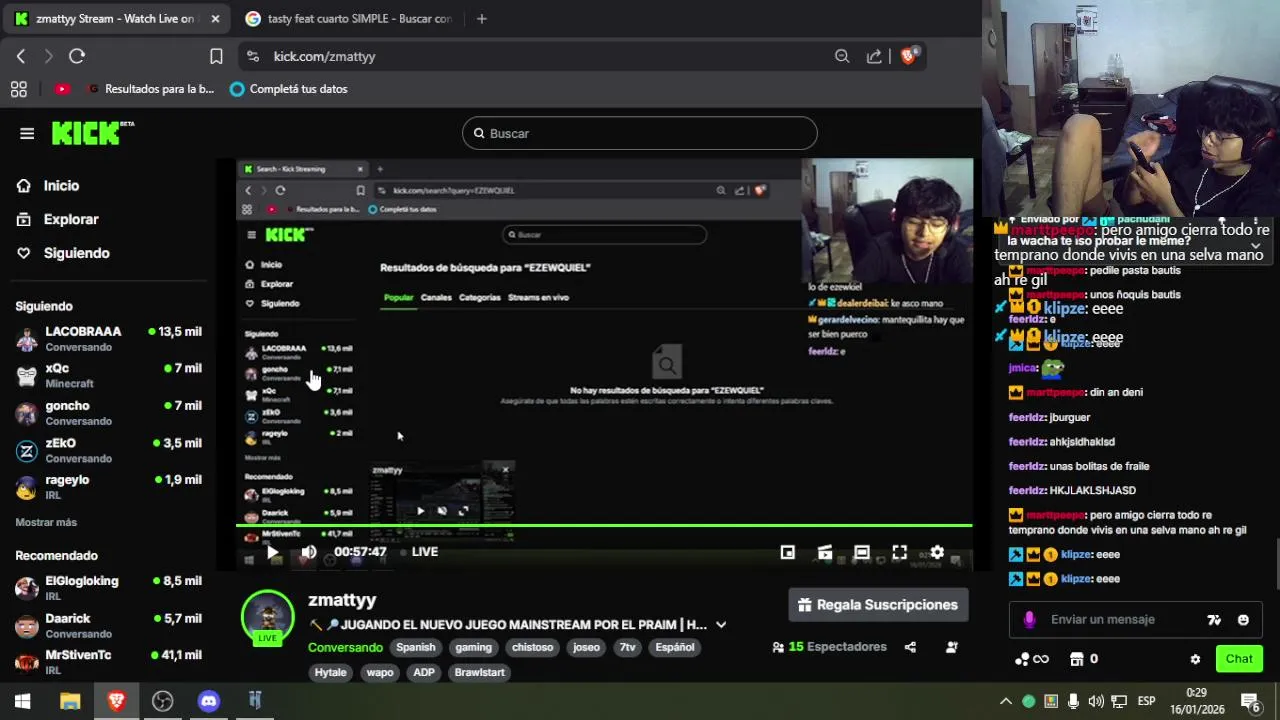Open the Kick hamburger menu
The width and height of the screenshot is (1280, 720).
pyautogui.click(x=27, y=133)
